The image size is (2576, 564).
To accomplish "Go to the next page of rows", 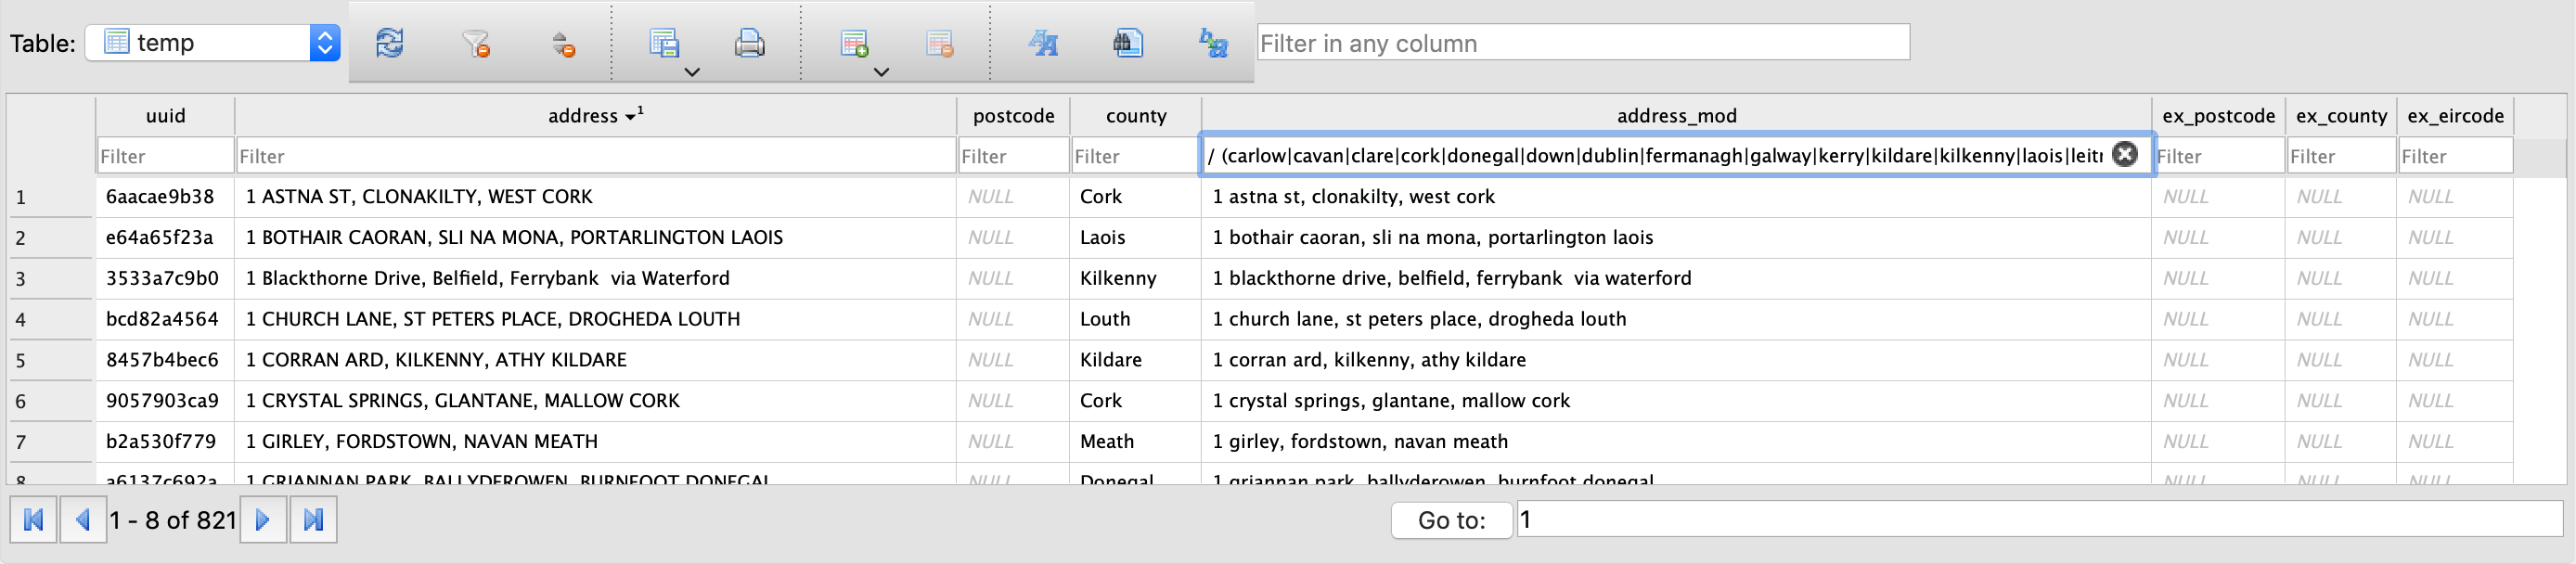I will pos(263,520).
